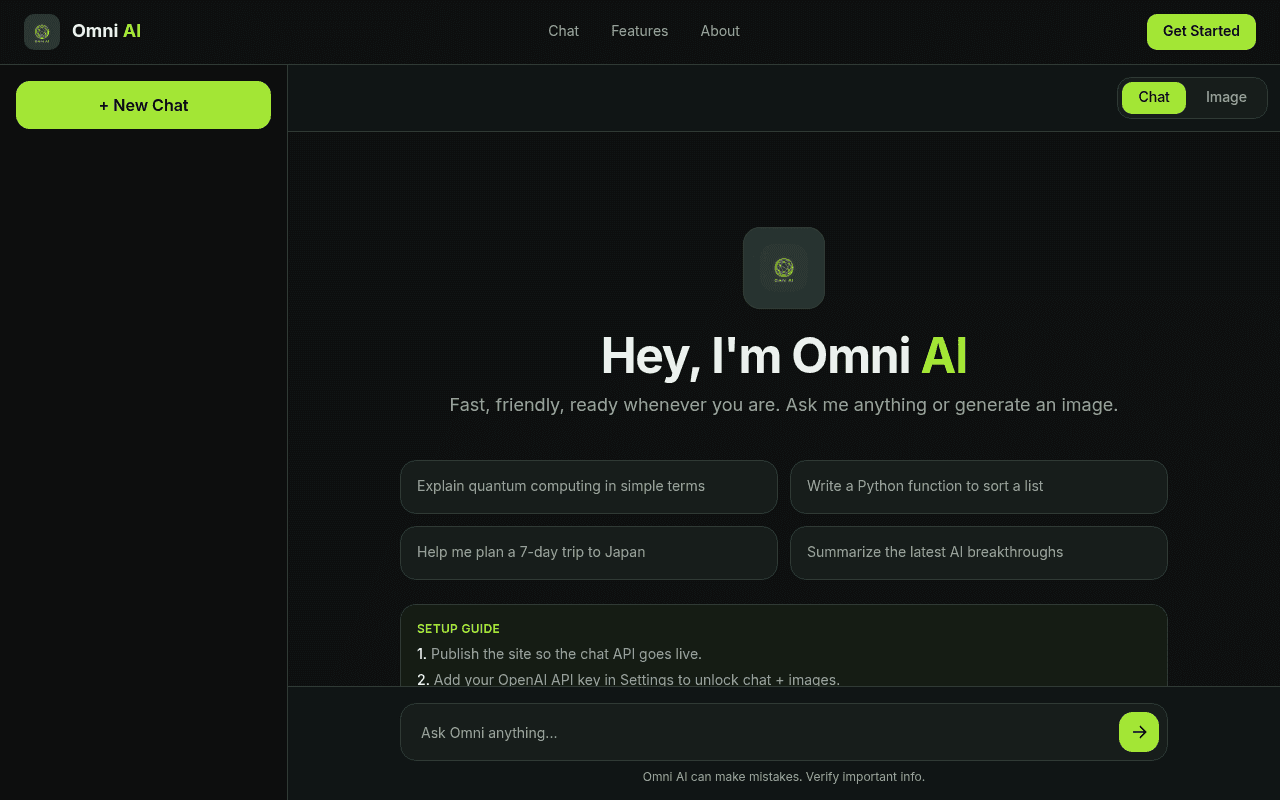Click the 'Hey, I'm Omni AI' heading
Image resolution: width=1280 pixels, height=800 pixels.
tap(784, 356)
